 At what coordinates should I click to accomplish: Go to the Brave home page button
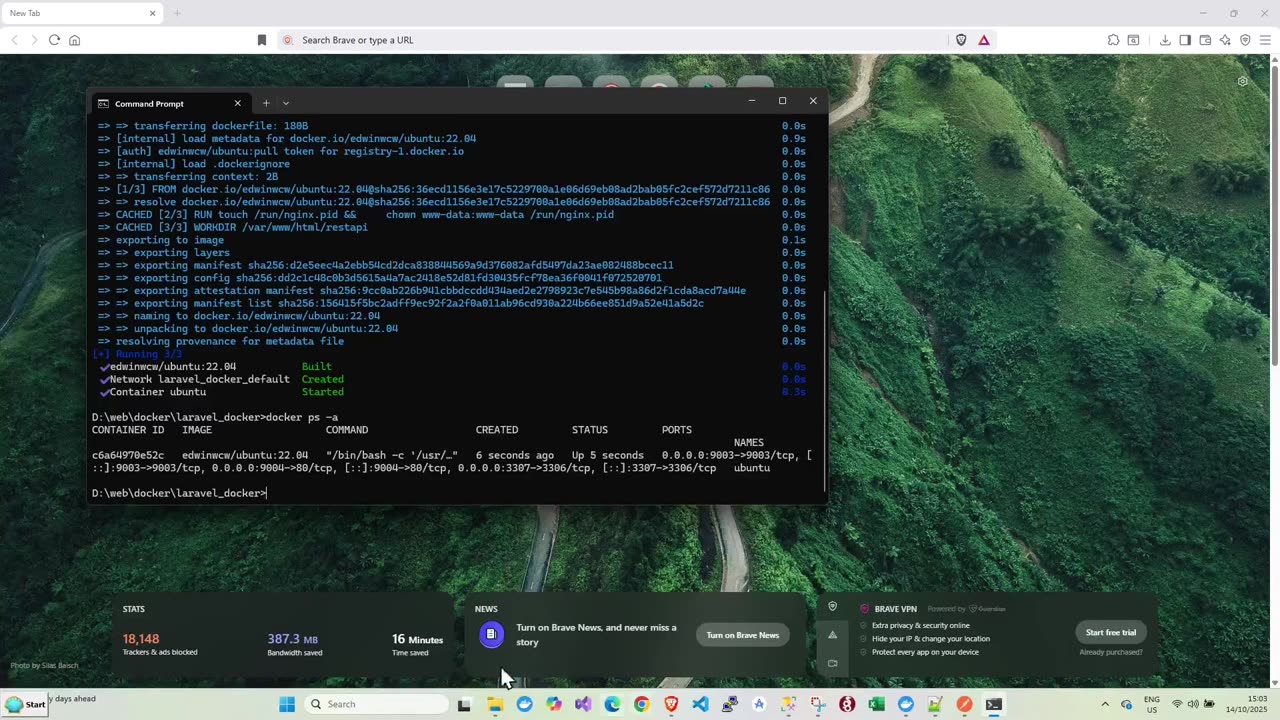pos(74,40)
